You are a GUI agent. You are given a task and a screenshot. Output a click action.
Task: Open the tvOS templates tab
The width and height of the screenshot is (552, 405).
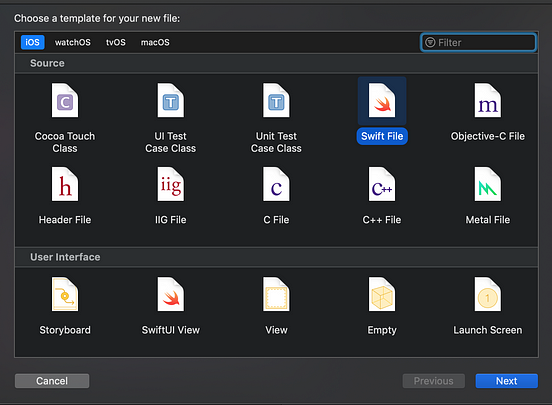(x=116, y=42)
